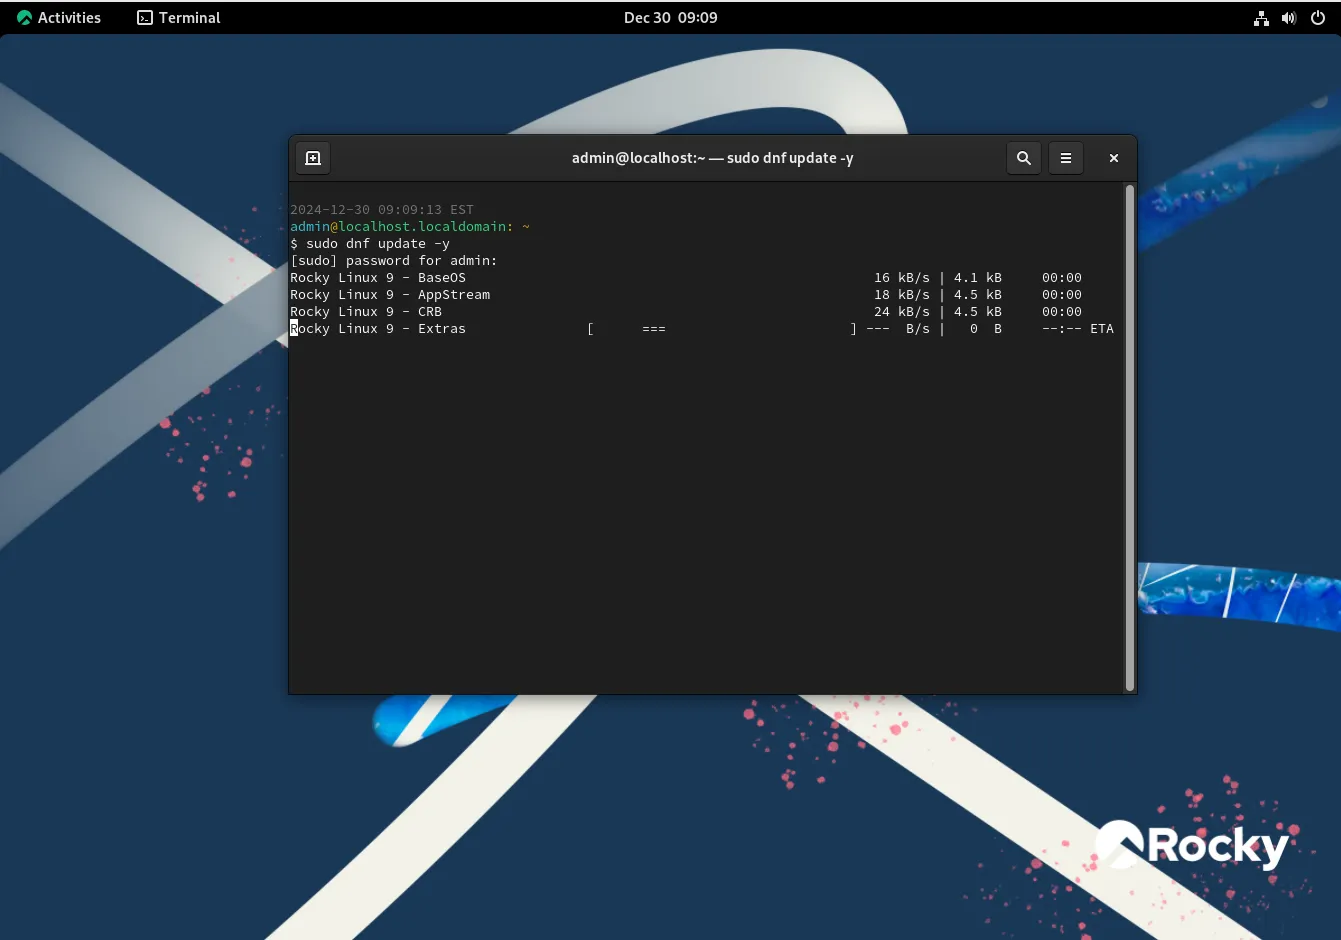Open the power system menu icon
Viewport: 1341px width, 940px height.
pyautogui.click(x=1318, y=18)
